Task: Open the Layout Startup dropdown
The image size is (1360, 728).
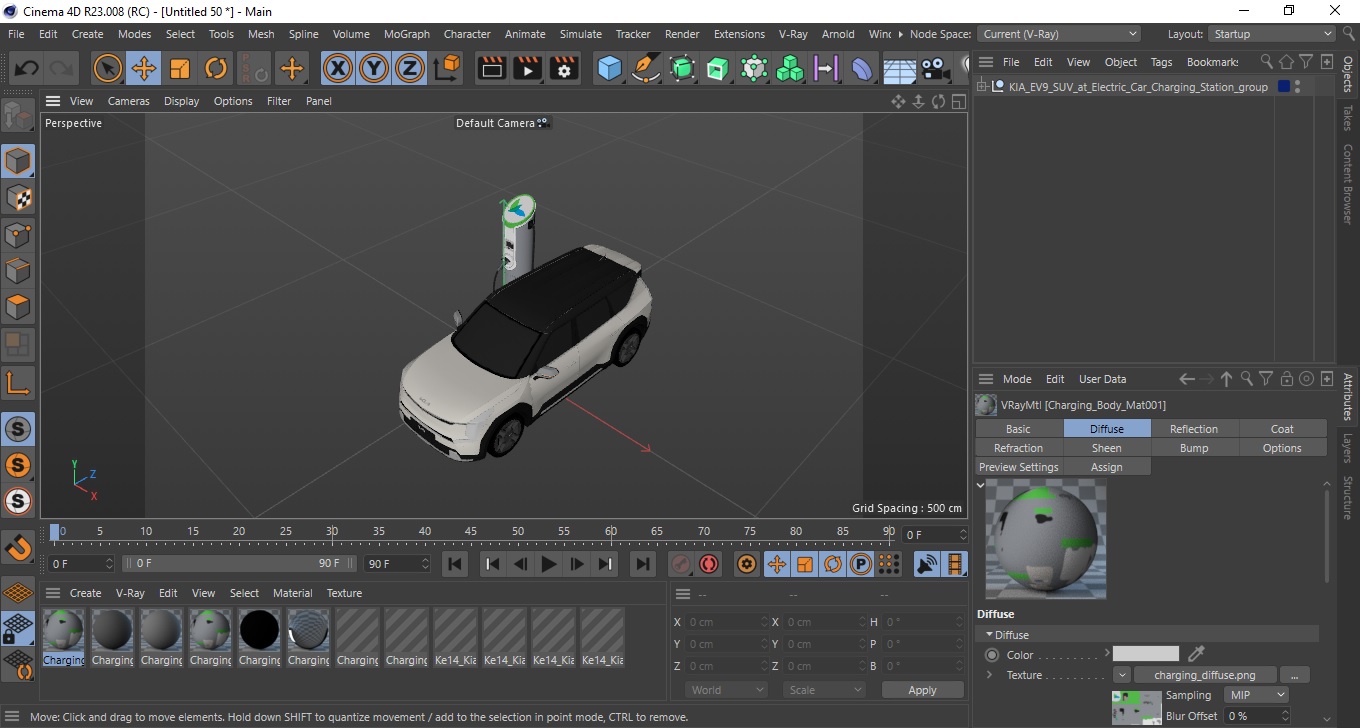Action: pyautogui.click(x=1272, y=34)
